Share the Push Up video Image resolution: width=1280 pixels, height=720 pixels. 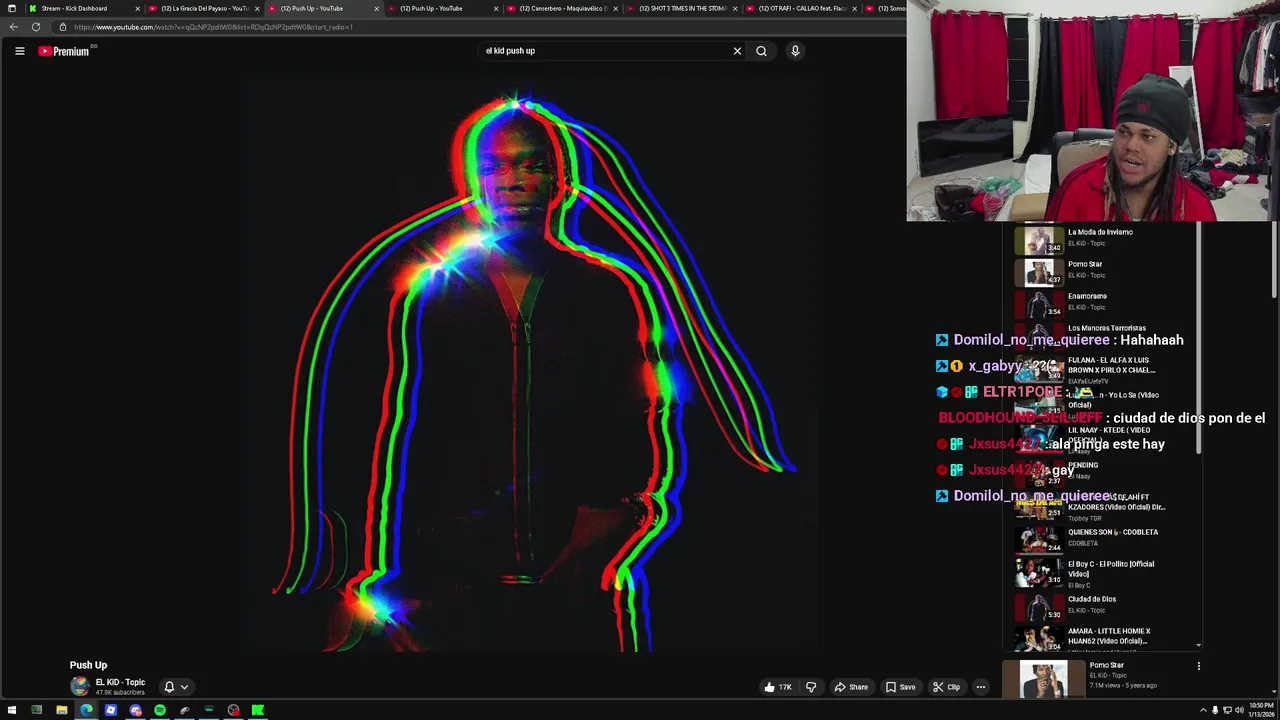coord(851,687)
